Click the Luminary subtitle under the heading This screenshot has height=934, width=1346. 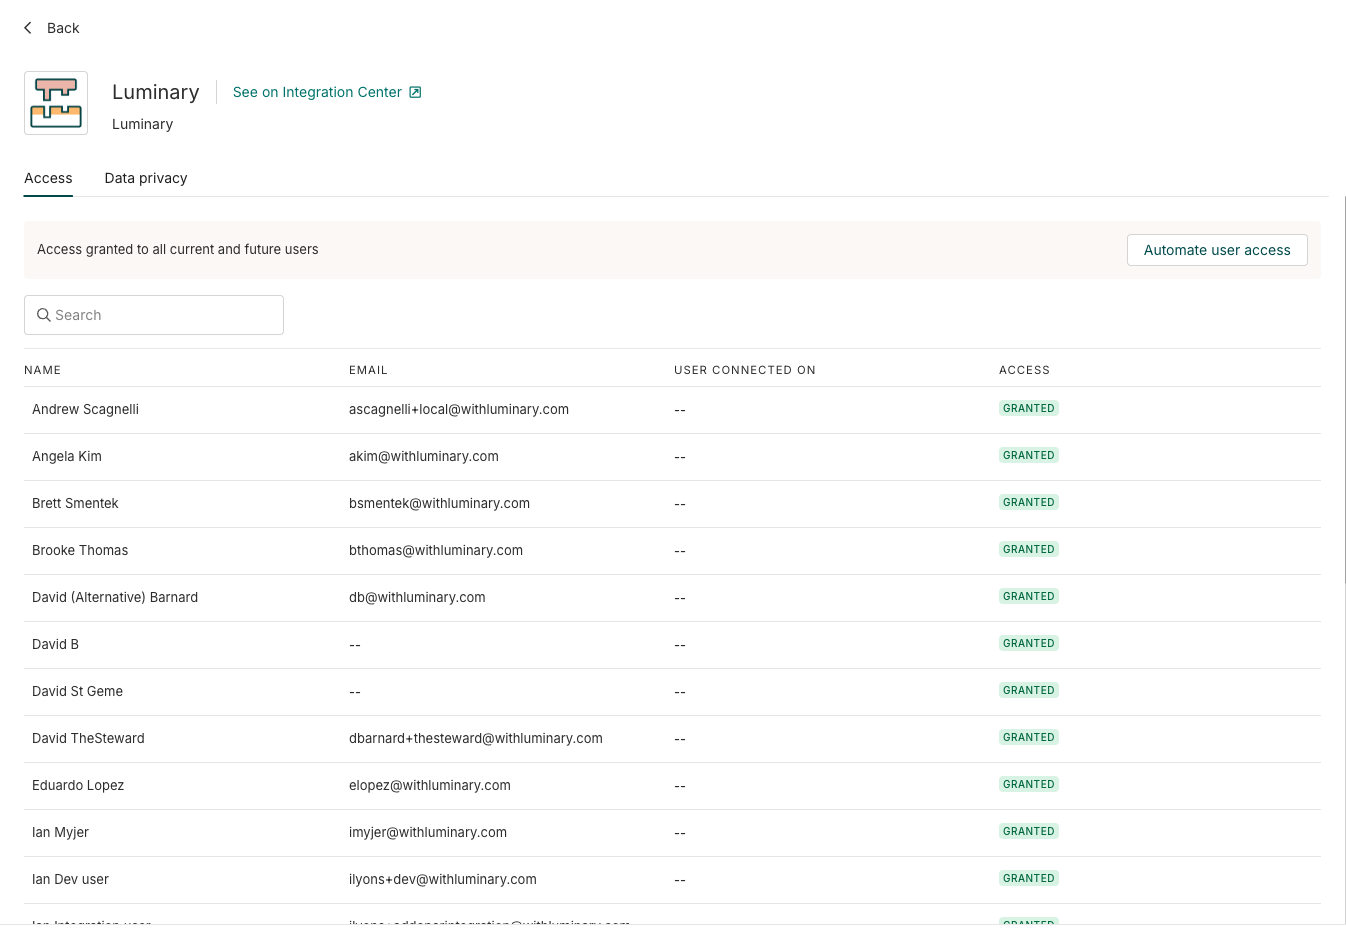[143, 124]
